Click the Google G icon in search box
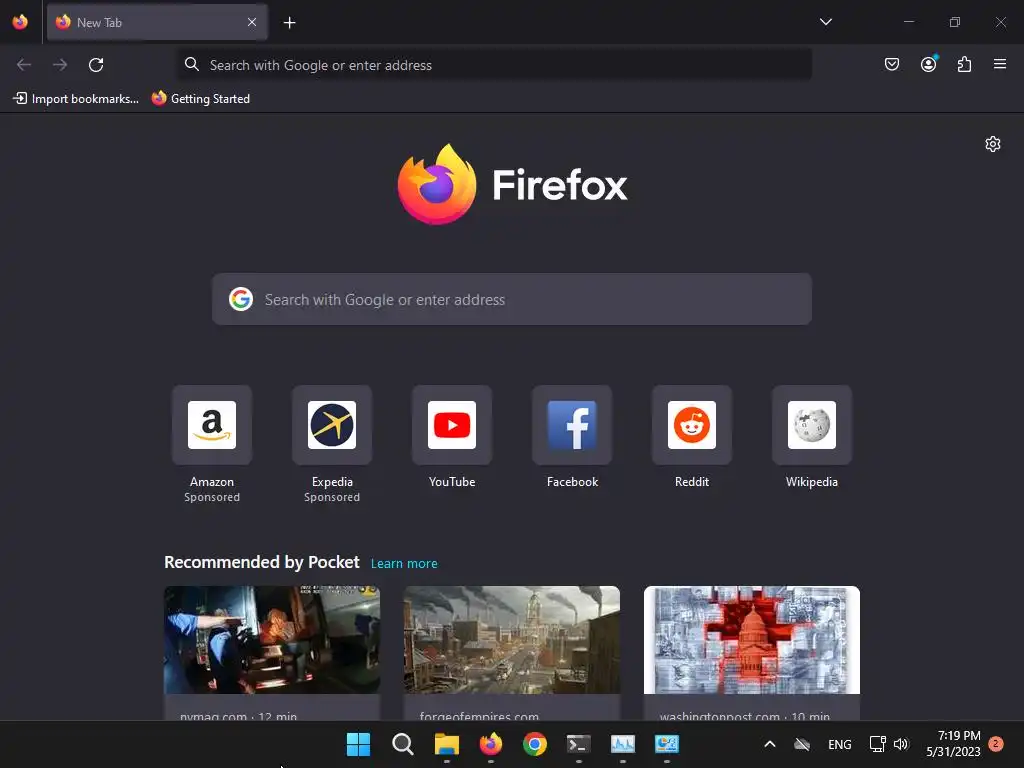1024x768 pixels. tap(241, 299)
